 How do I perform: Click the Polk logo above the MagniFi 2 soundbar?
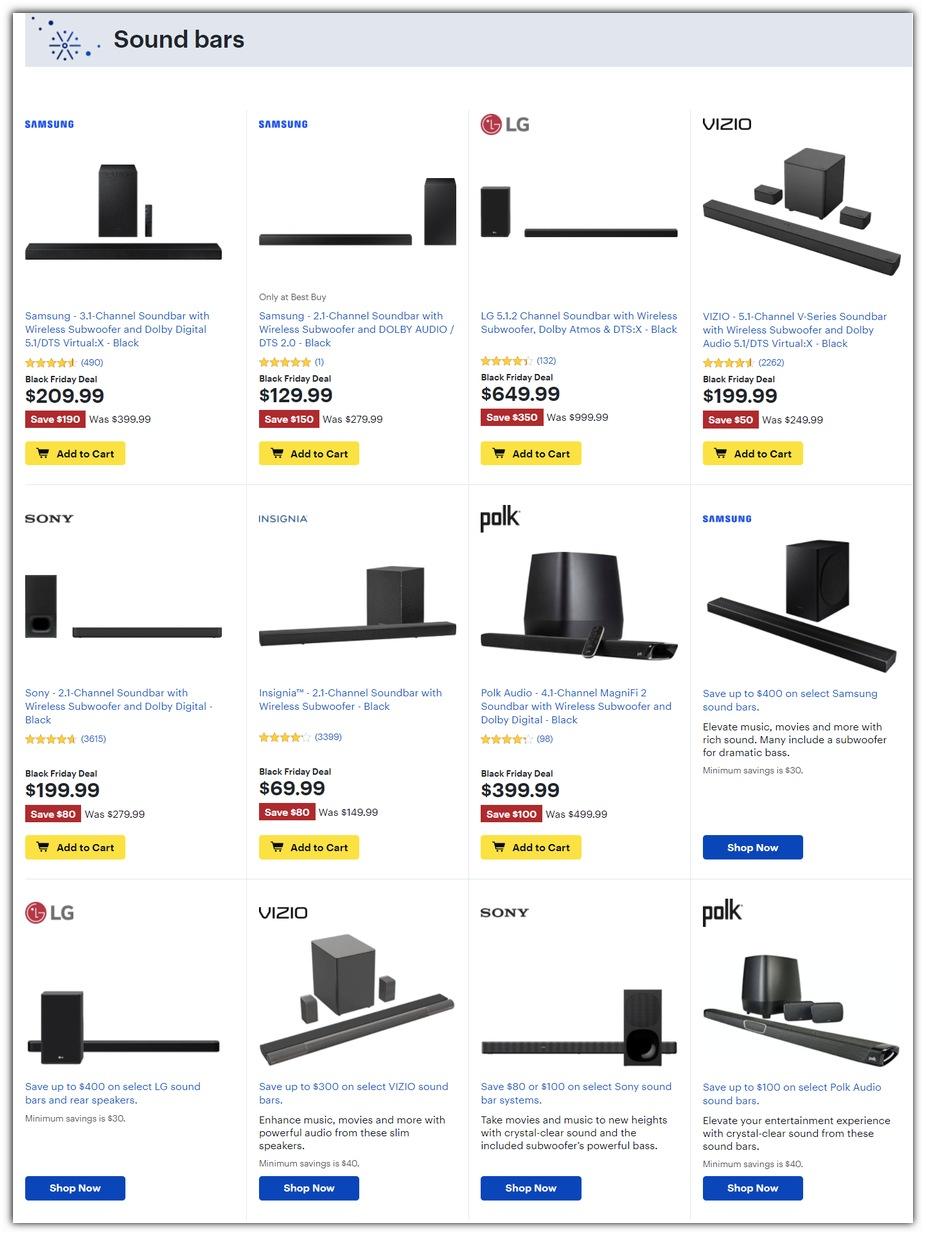click(x=500, y=519)
